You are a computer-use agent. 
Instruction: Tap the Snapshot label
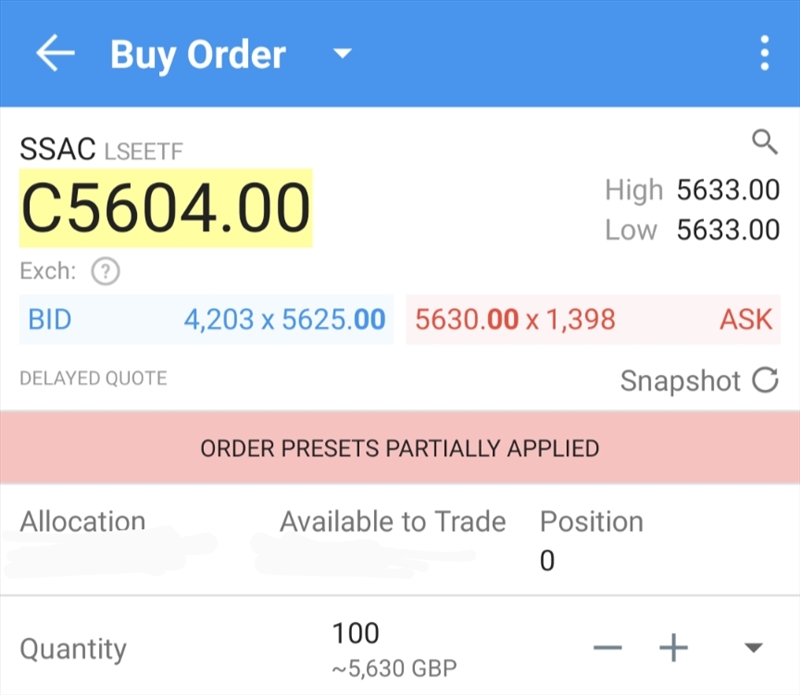pyautogui.click(x=680, y=381)
